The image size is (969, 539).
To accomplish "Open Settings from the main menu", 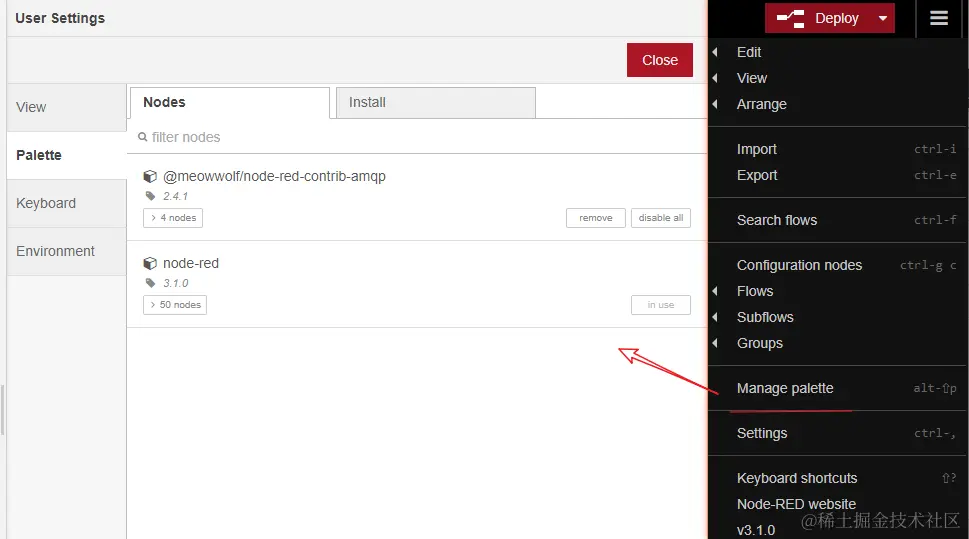I will click(837, 433).
